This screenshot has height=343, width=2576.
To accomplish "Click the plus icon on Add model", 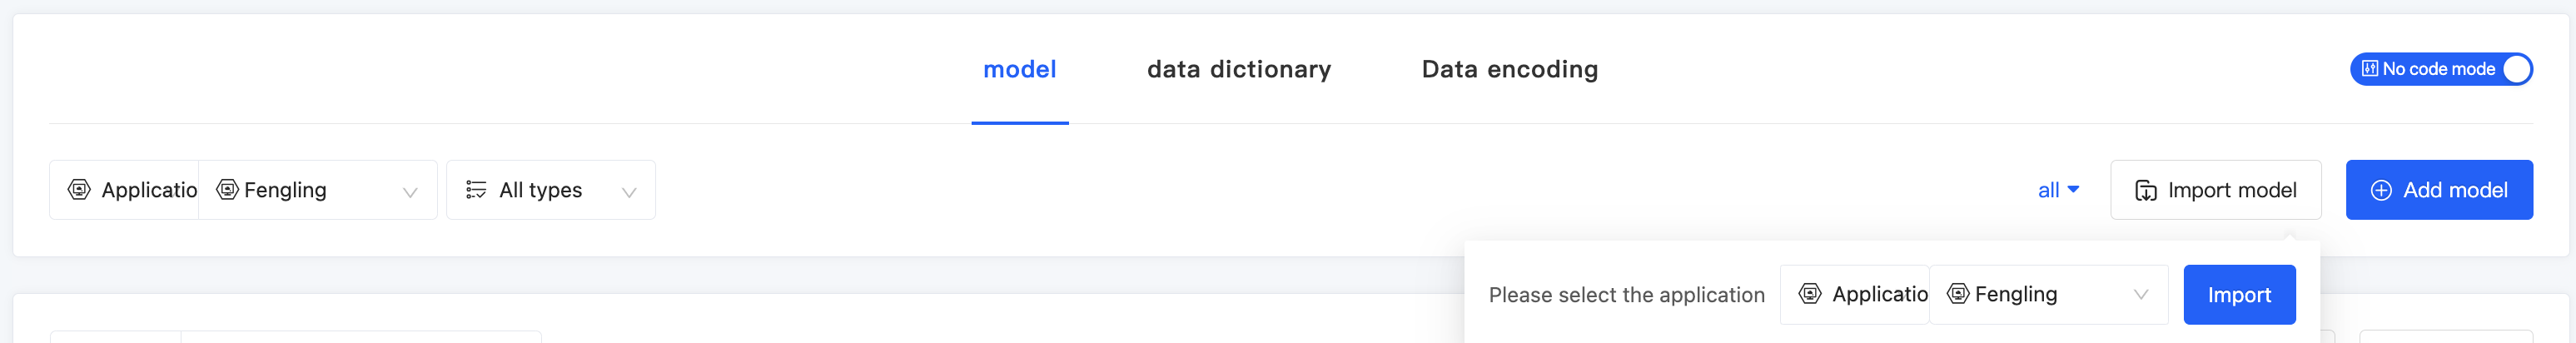I will pos(2381,190).
